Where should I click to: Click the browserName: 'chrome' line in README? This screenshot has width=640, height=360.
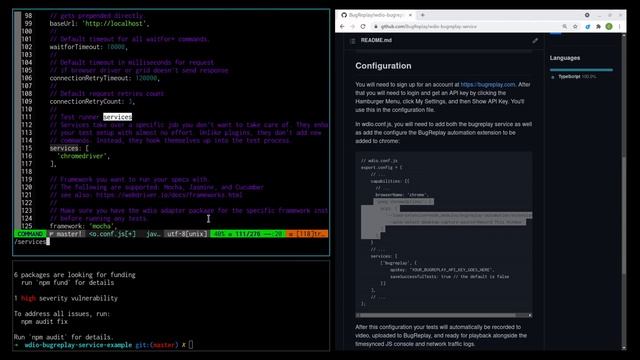(402, 195)
